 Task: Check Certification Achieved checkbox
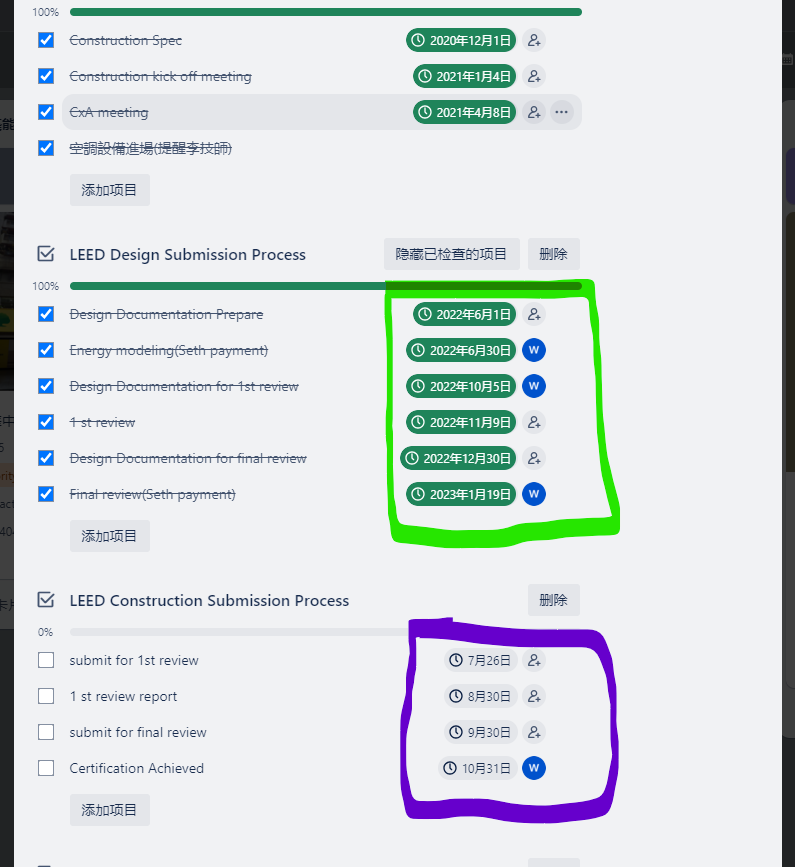click(x=46, y=768)
